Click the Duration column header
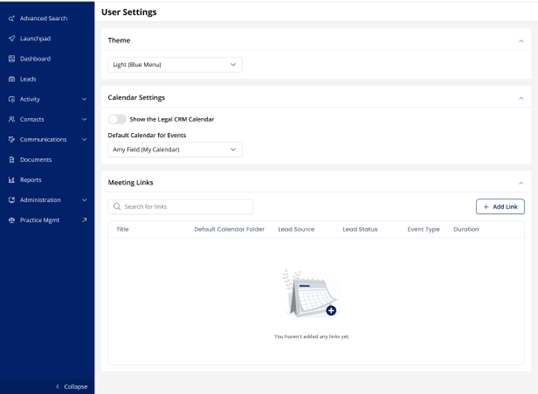The height and width of the screenshot is (394, 538). [466, 229]
